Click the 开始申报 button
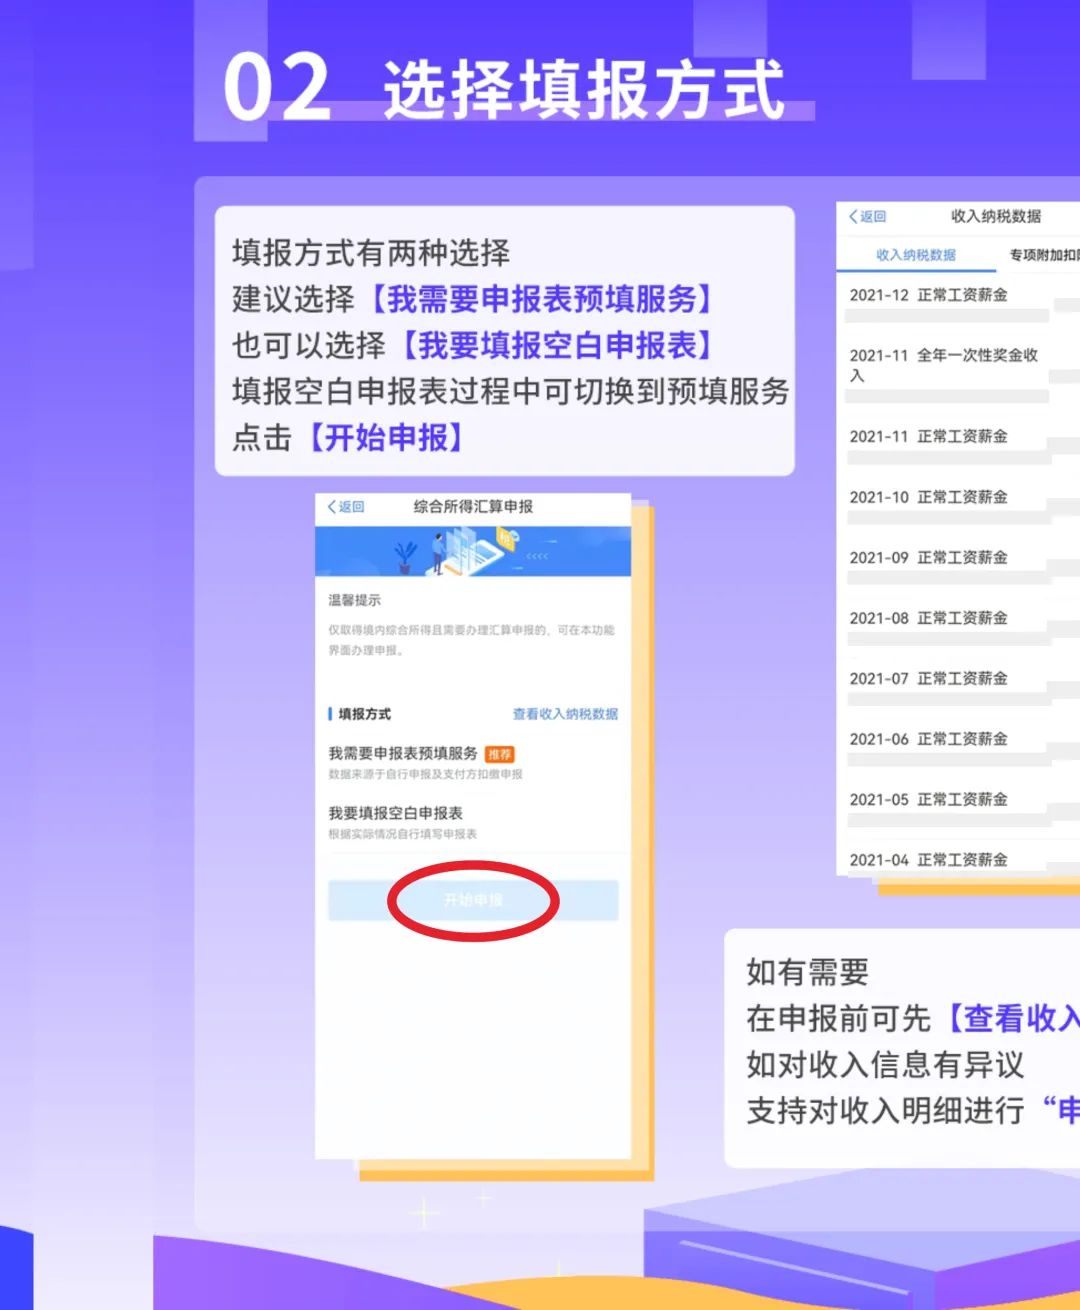The image size is (1080, 1310). pos(473,900)
